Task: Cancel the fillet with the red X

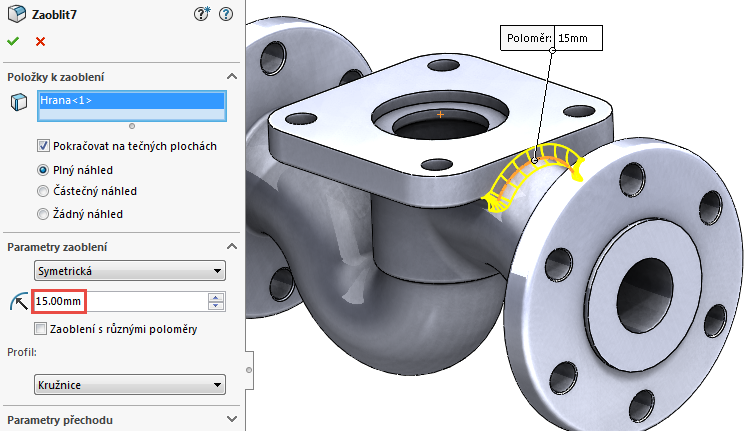Action: pyautogui.click(x=41, y=42)
